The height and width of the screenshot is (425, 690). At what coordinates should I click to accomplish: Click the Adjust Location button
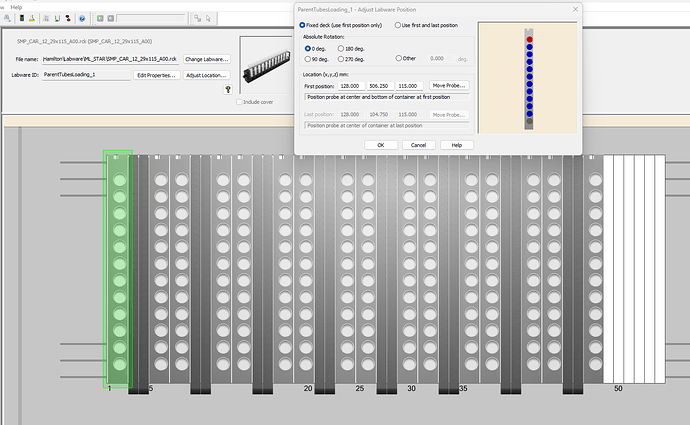pyautogui.click(x=206, y=75)
